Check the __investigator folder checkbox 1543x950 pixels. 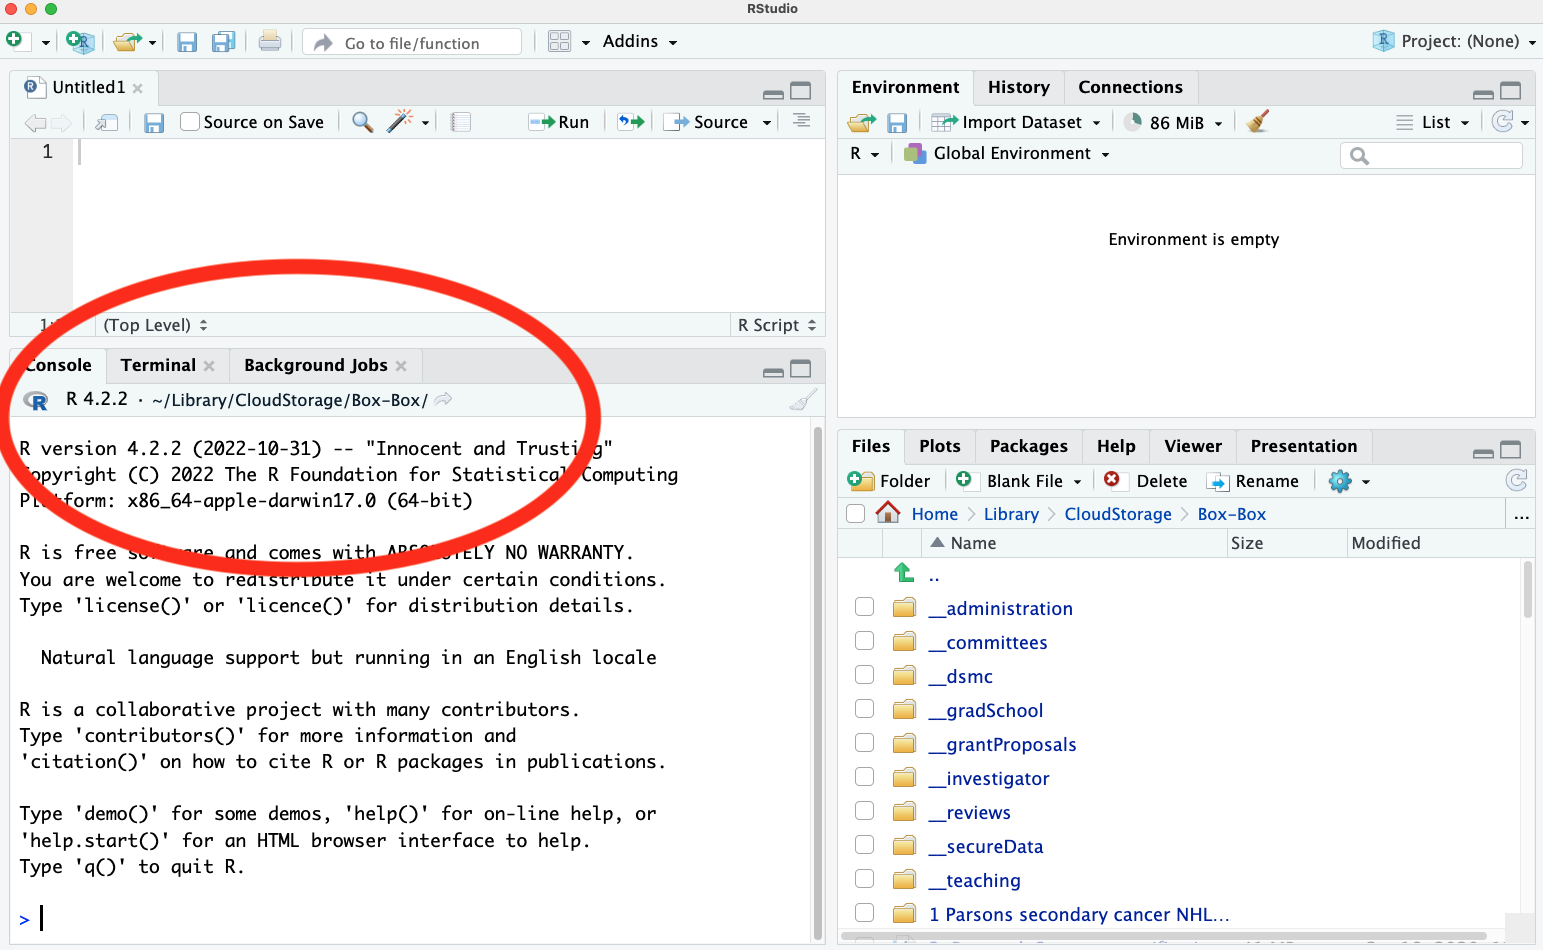(865, 777)
